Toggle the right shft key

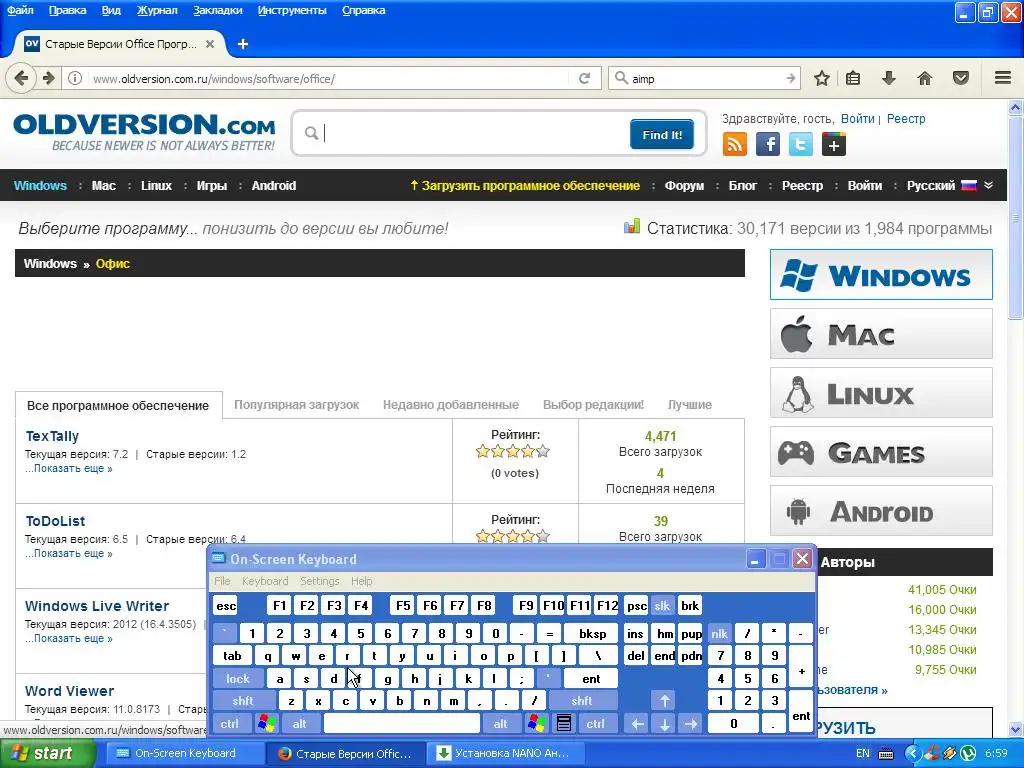pyautogui.click(x=582, y=701)
